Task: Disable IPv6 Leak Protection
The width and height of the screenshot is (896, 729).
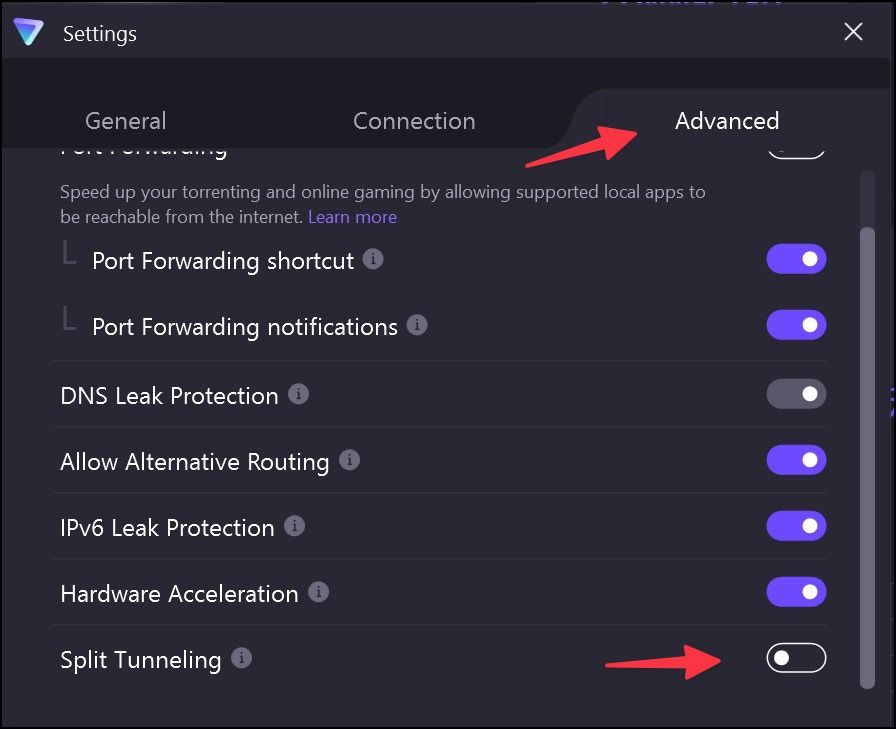Action: pyautogui.click(x=796, y=526)
